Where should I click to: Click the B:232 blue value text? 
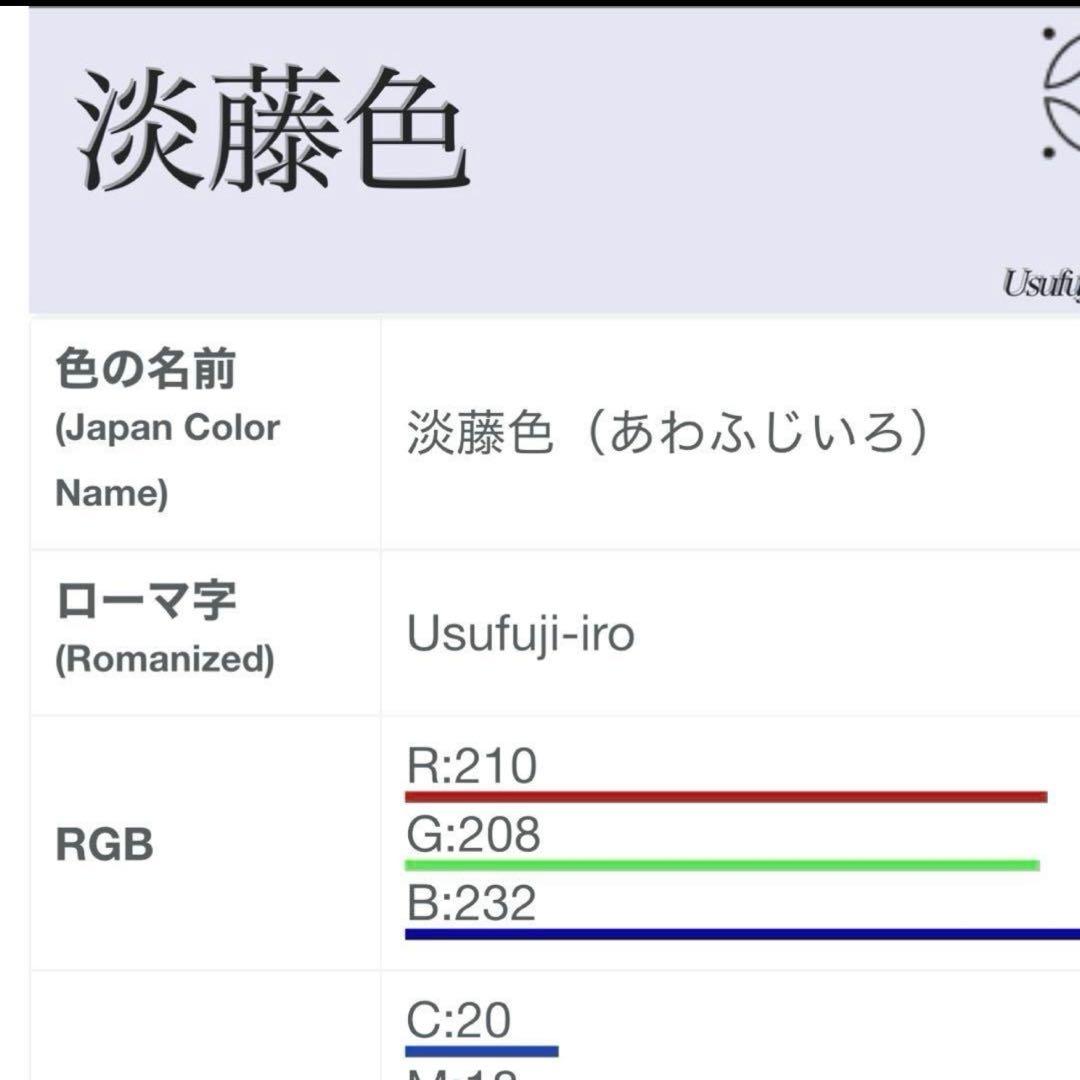click(x=472, y=903)
